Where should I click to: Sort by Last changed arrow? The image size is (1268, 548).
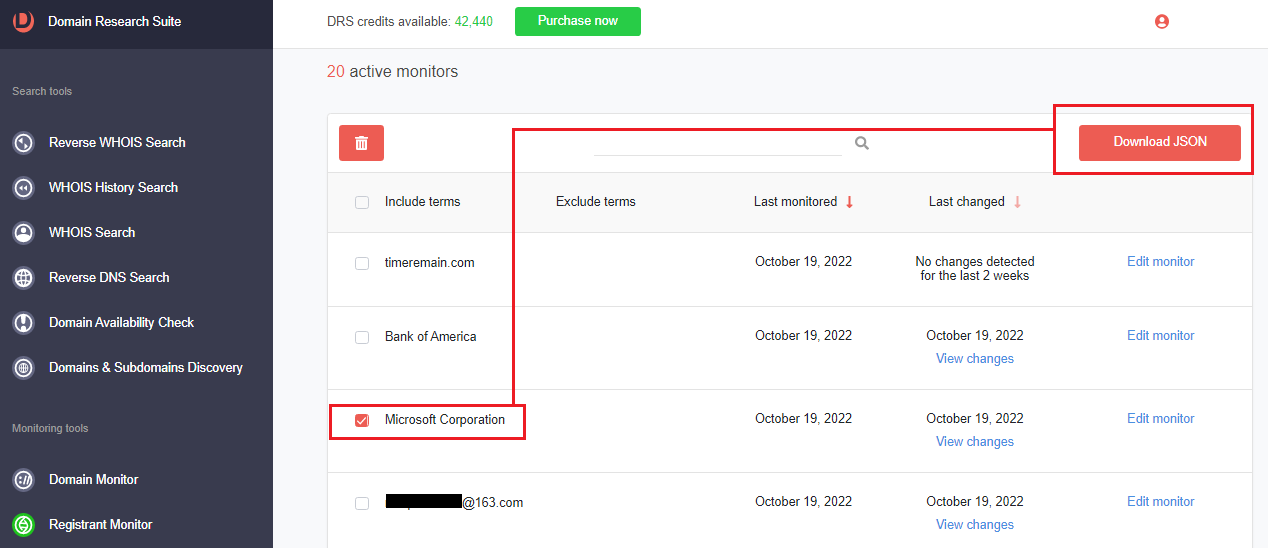[x=1017, y=202]
